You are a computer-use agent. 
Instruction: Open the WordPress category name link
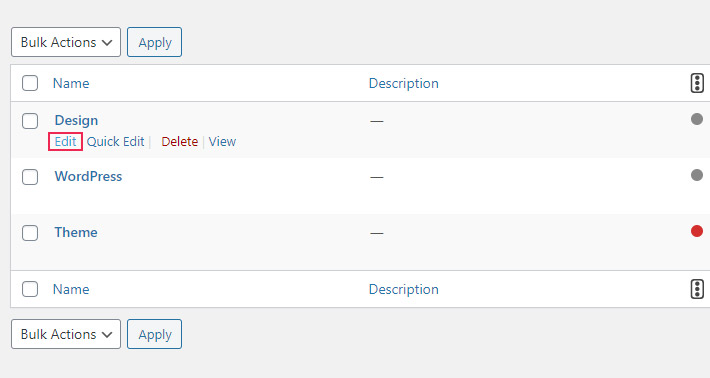(88, 176)
